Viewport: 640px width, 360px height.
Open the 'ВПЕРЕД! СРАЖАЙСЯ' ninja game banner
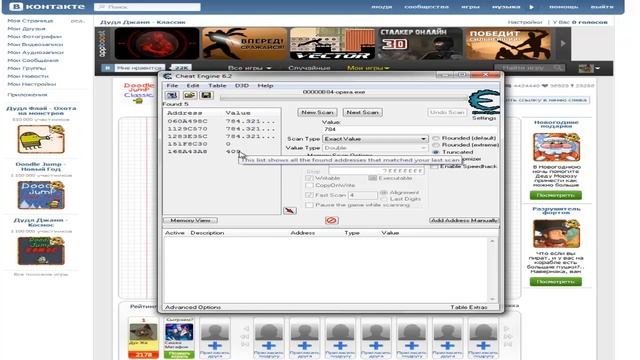click(245, 44)
